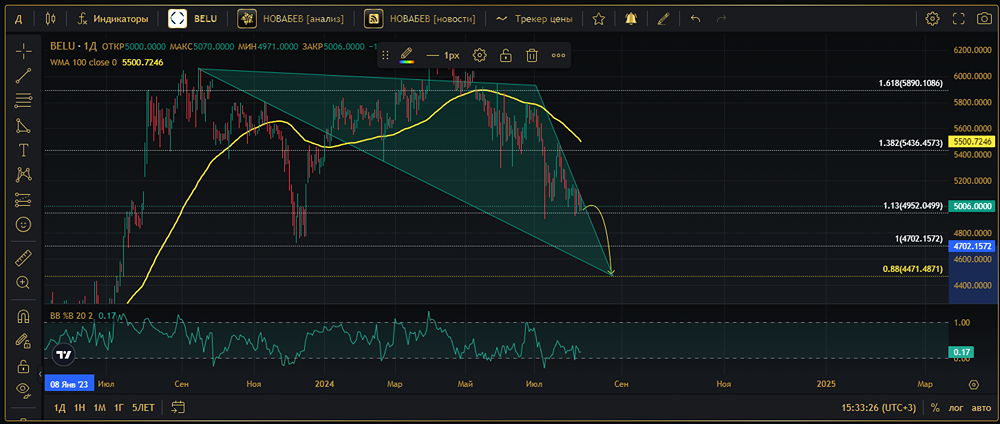1000x424 pixels.
Task: Activate the ruler measure tool
Action: [23, 258]
